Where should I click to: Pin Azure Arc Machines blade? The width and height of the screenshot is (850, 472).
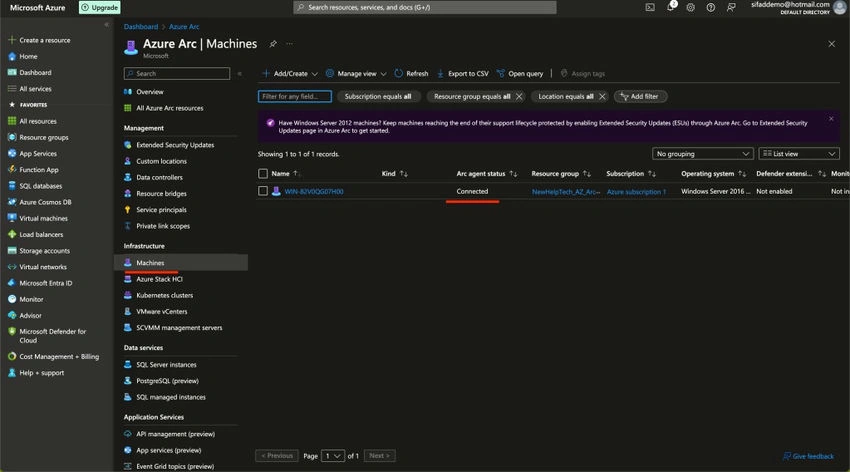[273, 44]
